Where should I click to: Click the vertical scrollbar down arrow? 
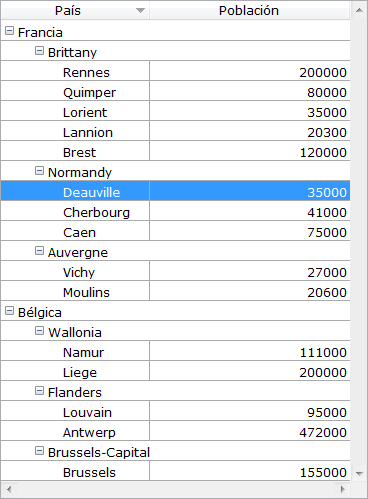pos(359,473)
